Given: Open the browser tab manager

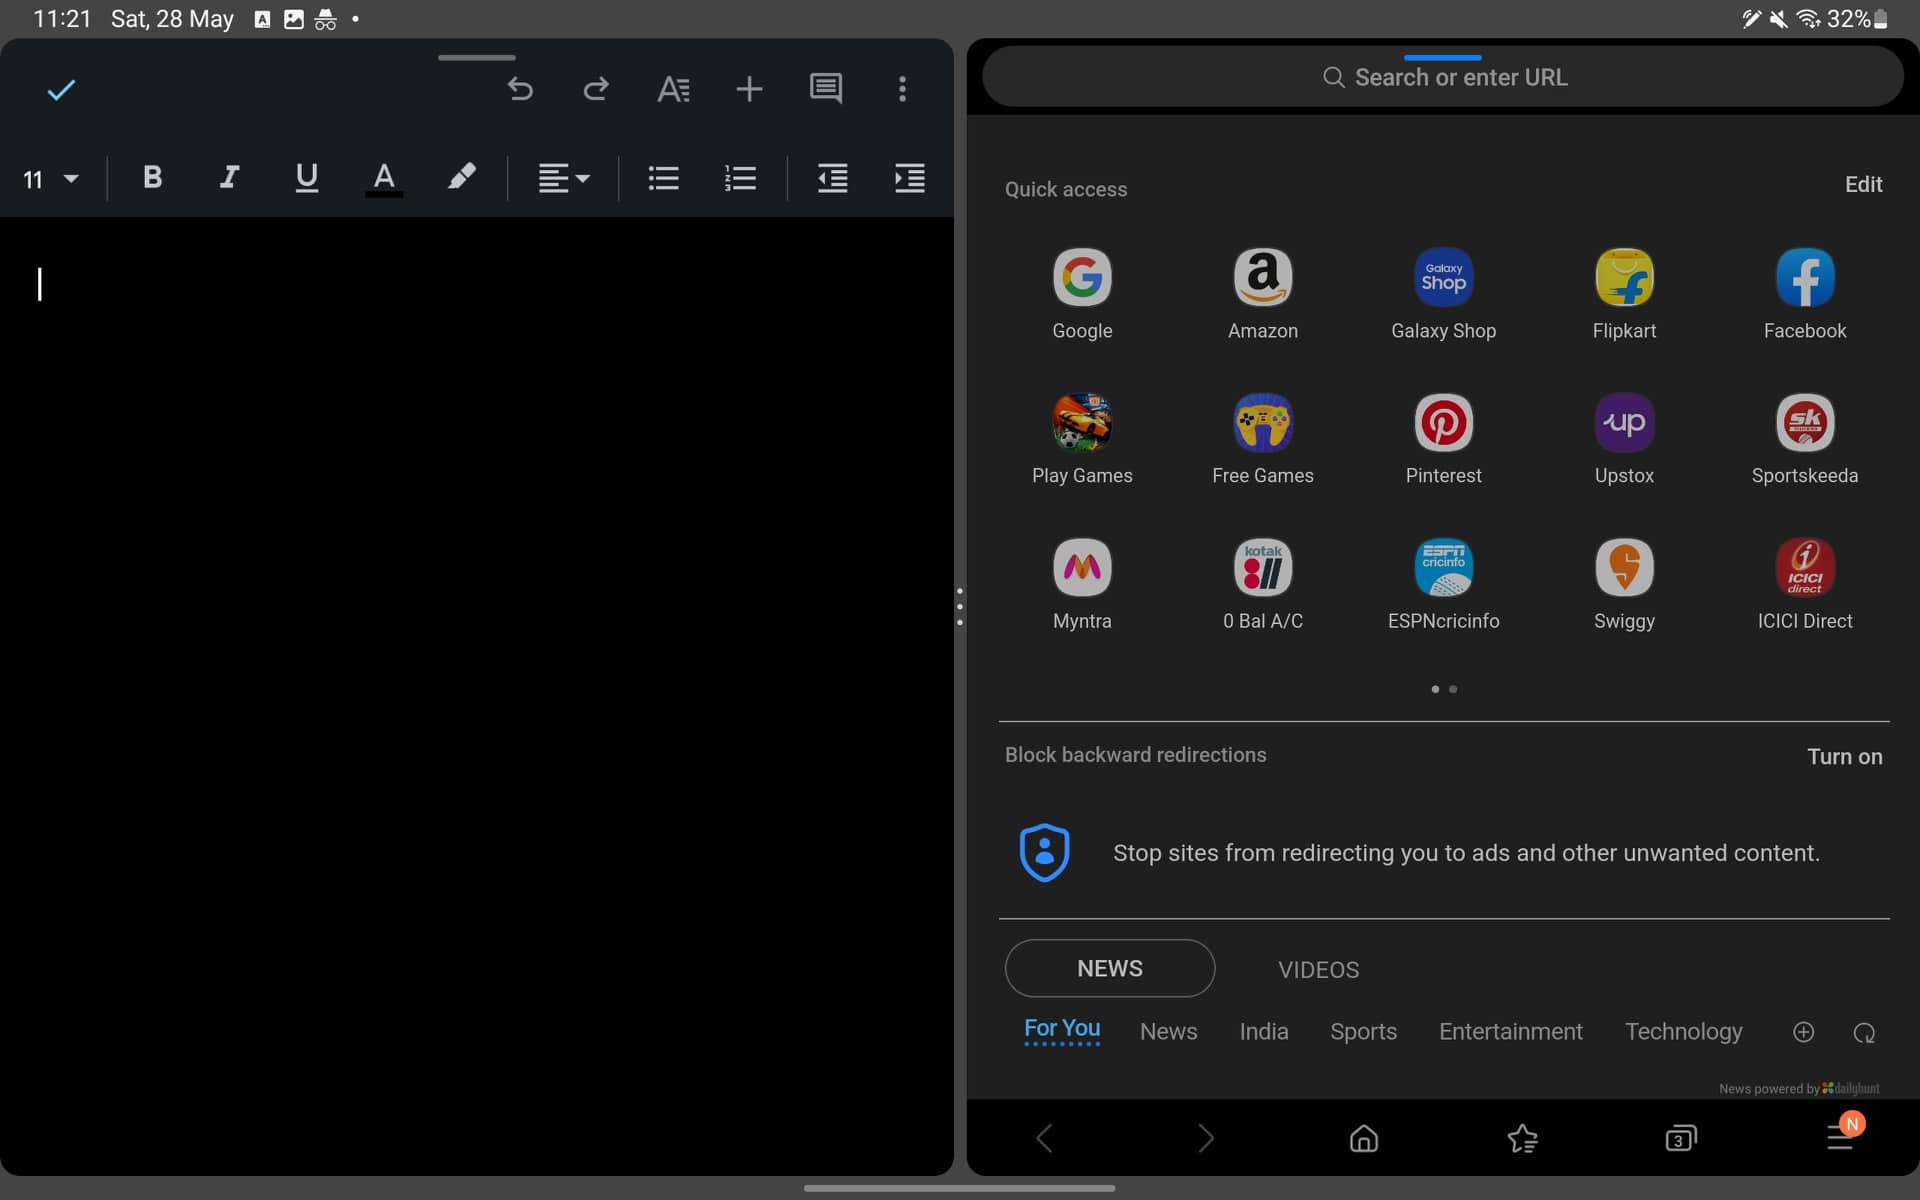Looking at the screenshot, I should [1681, 1137].
